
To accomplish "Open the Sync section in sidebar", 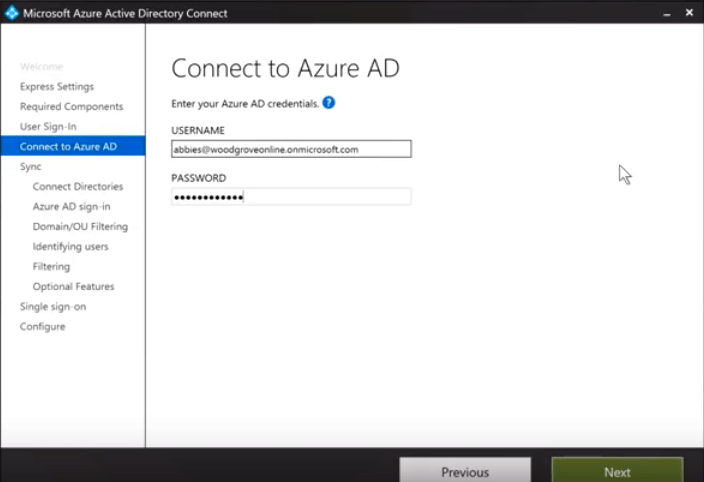I will tap(31, 167).
